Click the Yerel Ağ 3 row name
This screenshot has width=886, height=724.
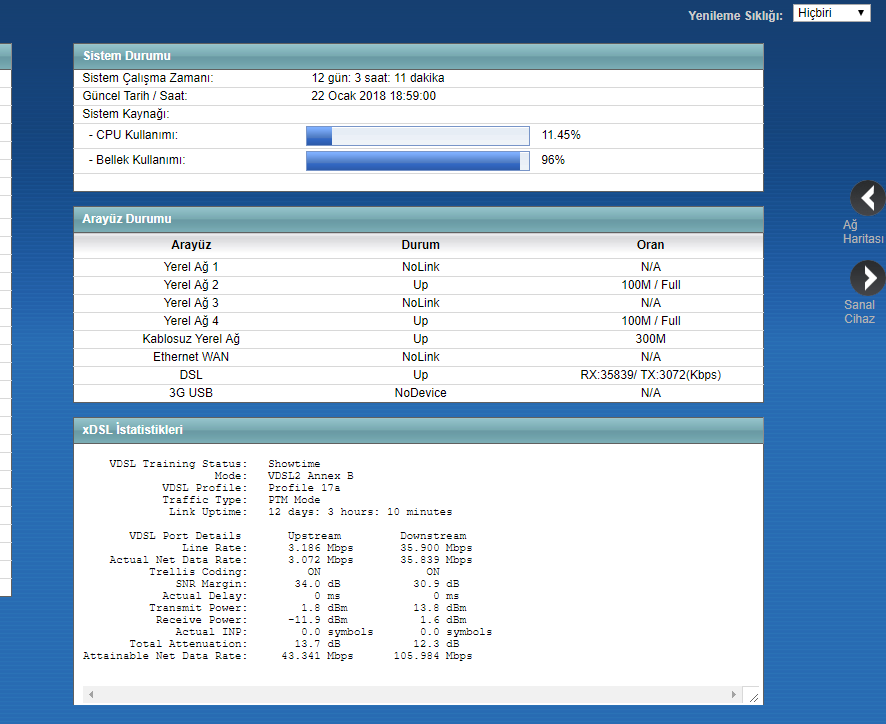click(x=191, y=303)
